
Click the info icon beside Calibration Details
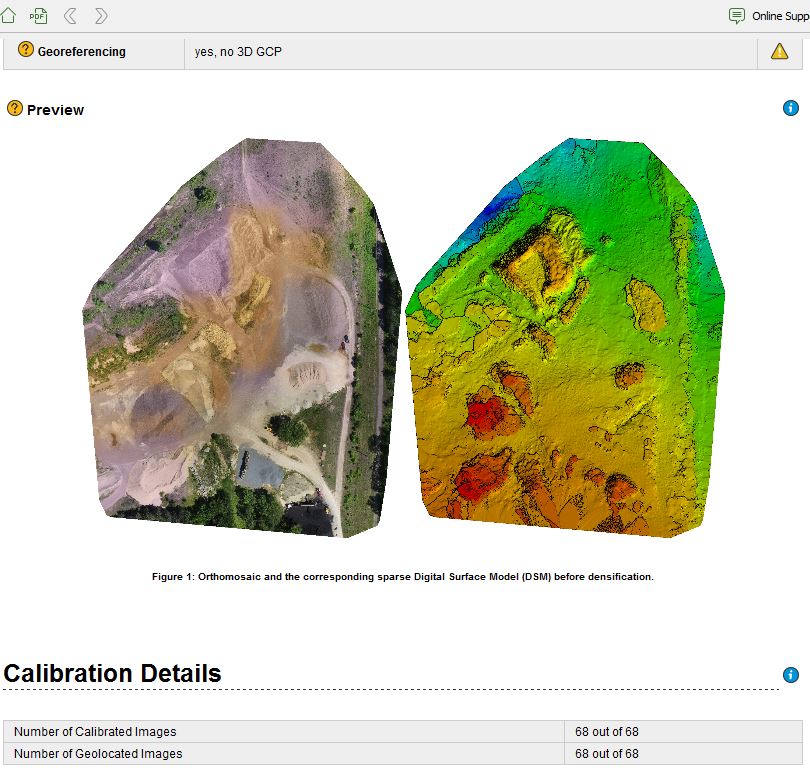[x=789, y=675]
